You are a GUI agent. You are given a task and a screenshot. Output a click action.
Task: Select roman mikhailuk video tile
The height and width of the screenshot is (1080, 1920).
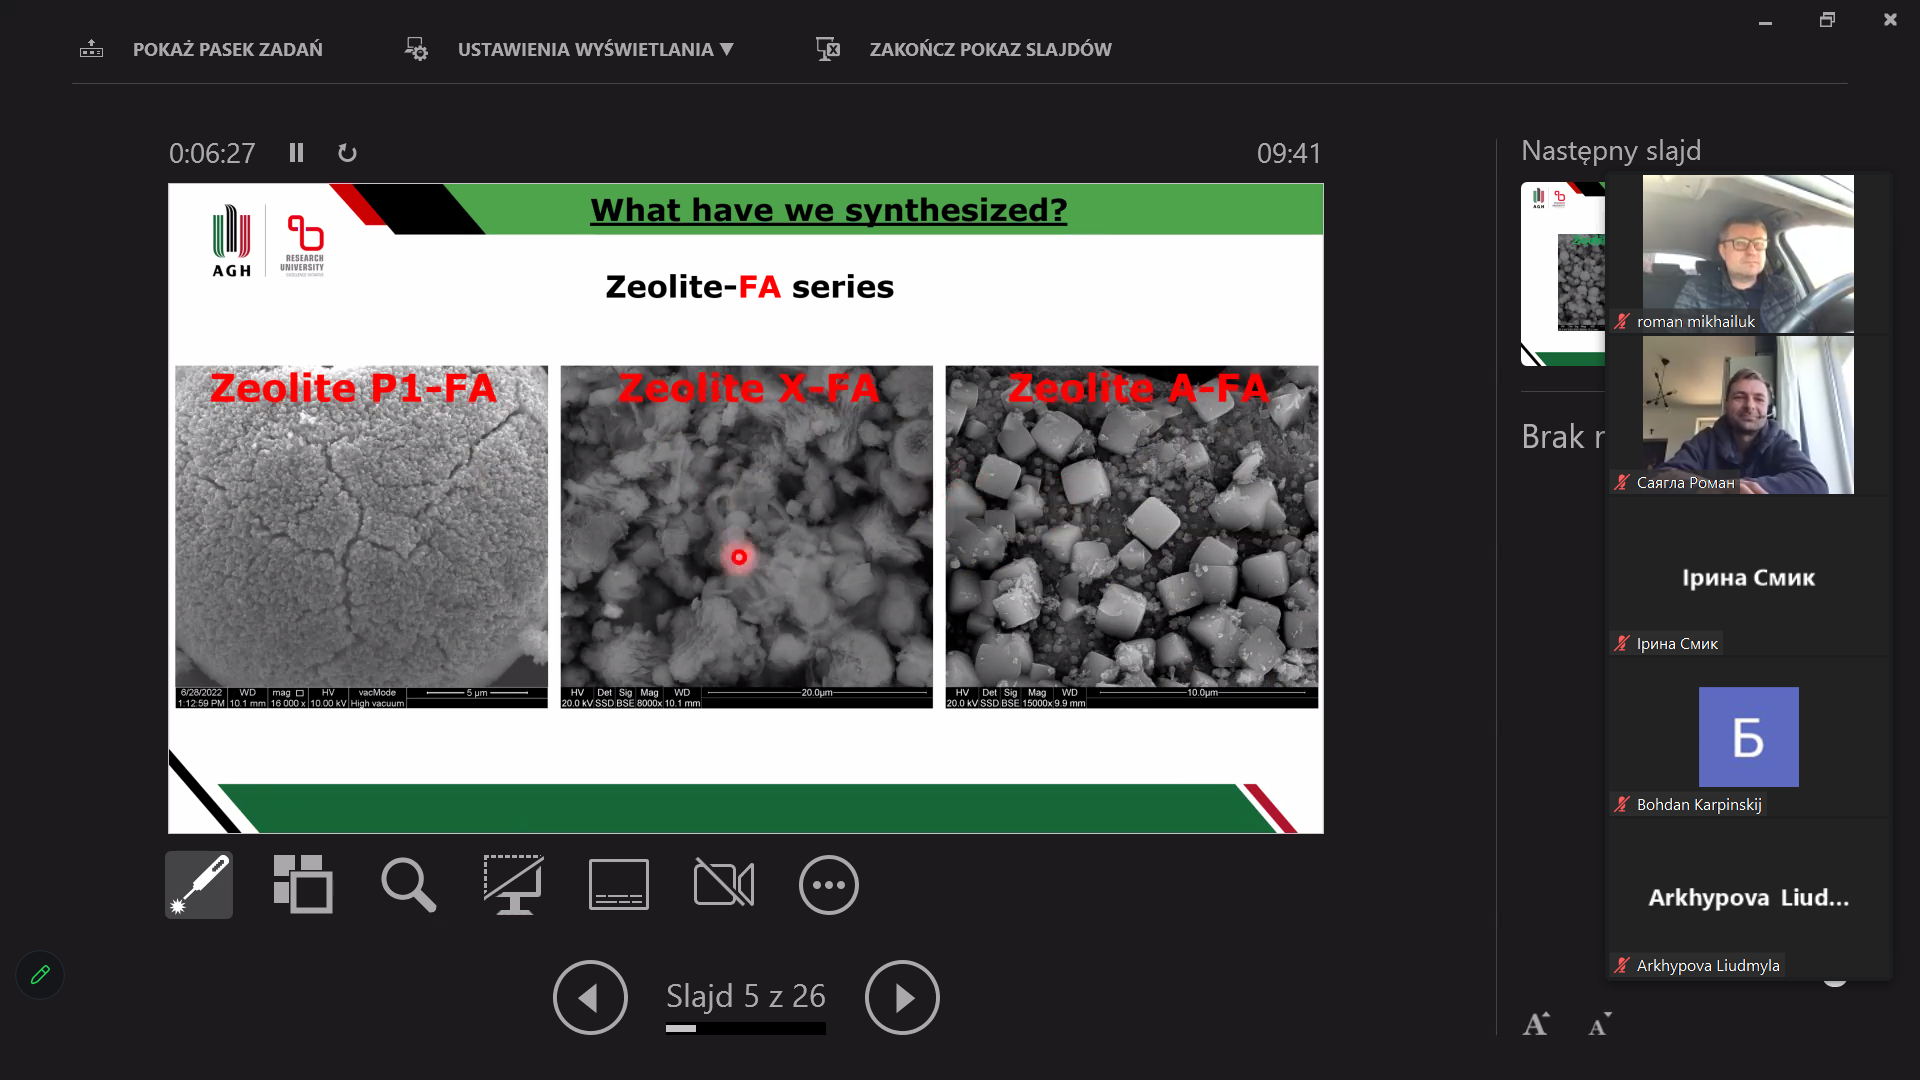tap(1747, 253)
